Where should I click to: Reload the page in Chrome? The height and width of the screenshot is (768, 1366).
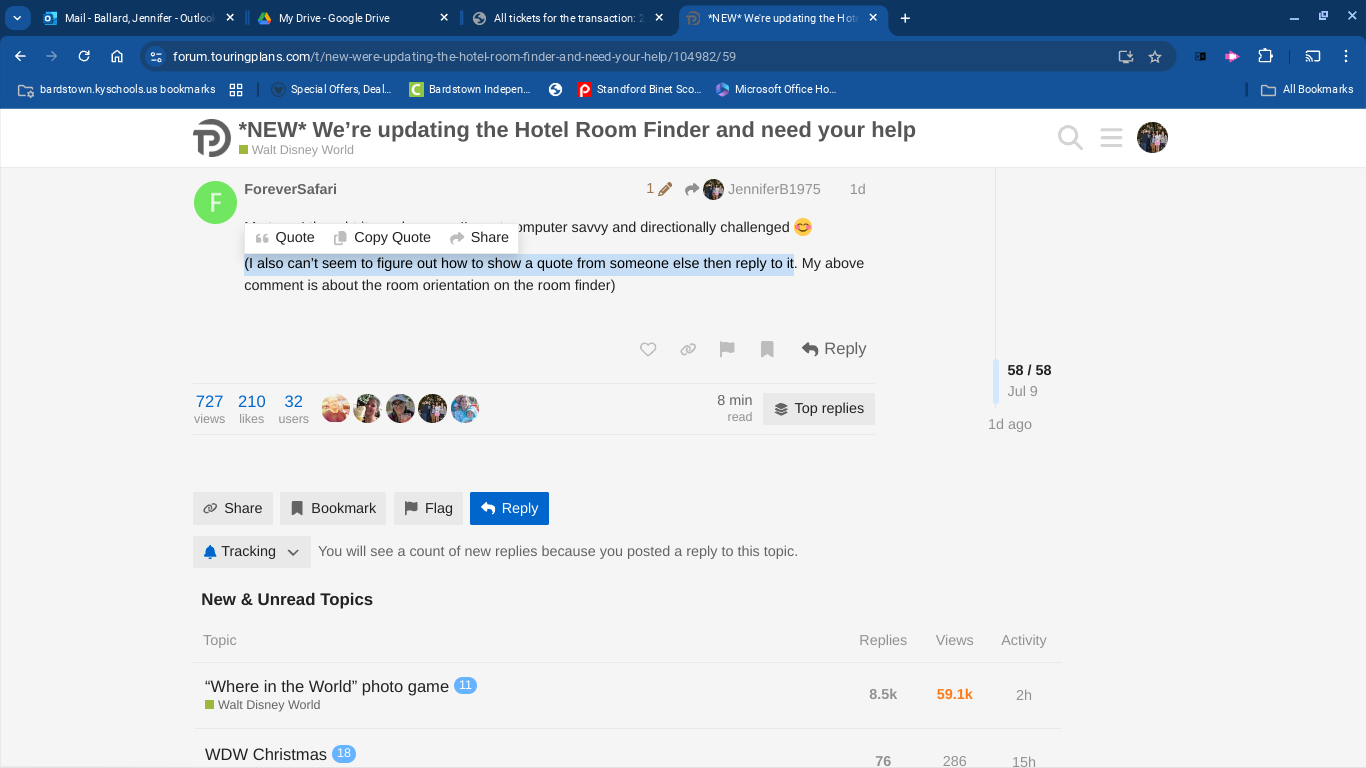pos(84,57)
